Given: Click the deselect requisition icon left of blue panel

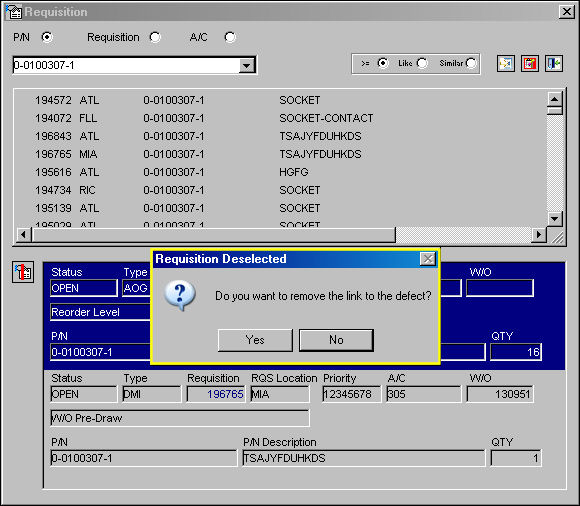Looking at the screenshot, I should pos(23,272).
